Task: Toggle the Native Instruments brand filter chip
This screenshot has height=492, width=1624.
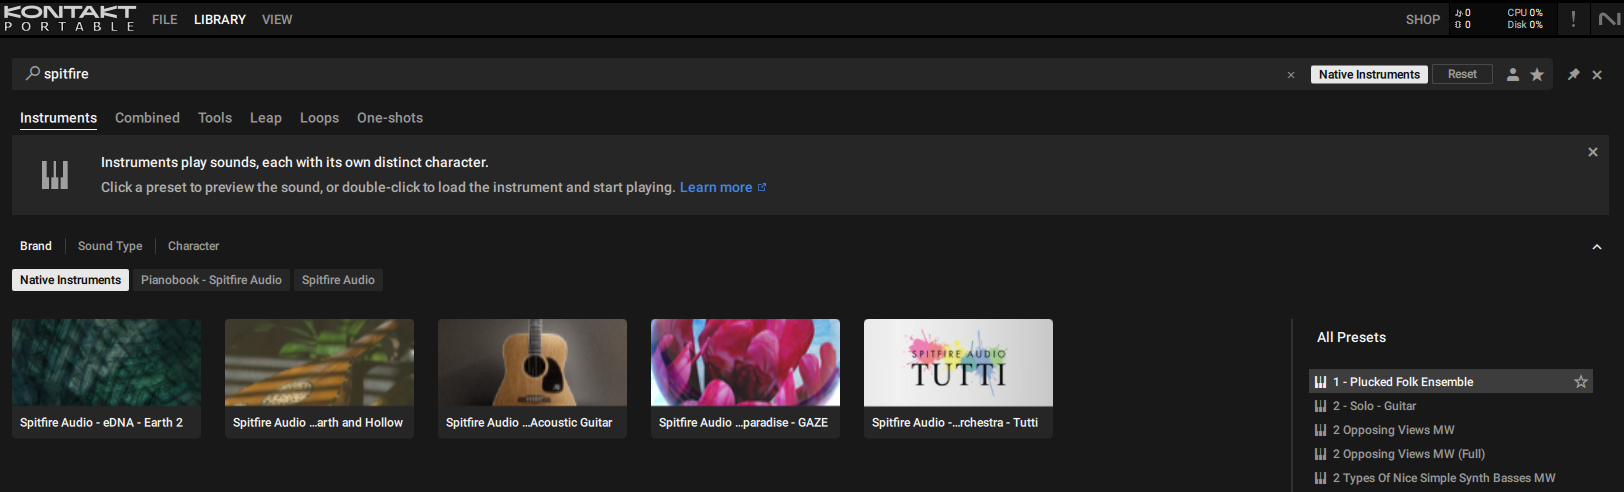Action: pyautogui.click(x=70, y=280)
